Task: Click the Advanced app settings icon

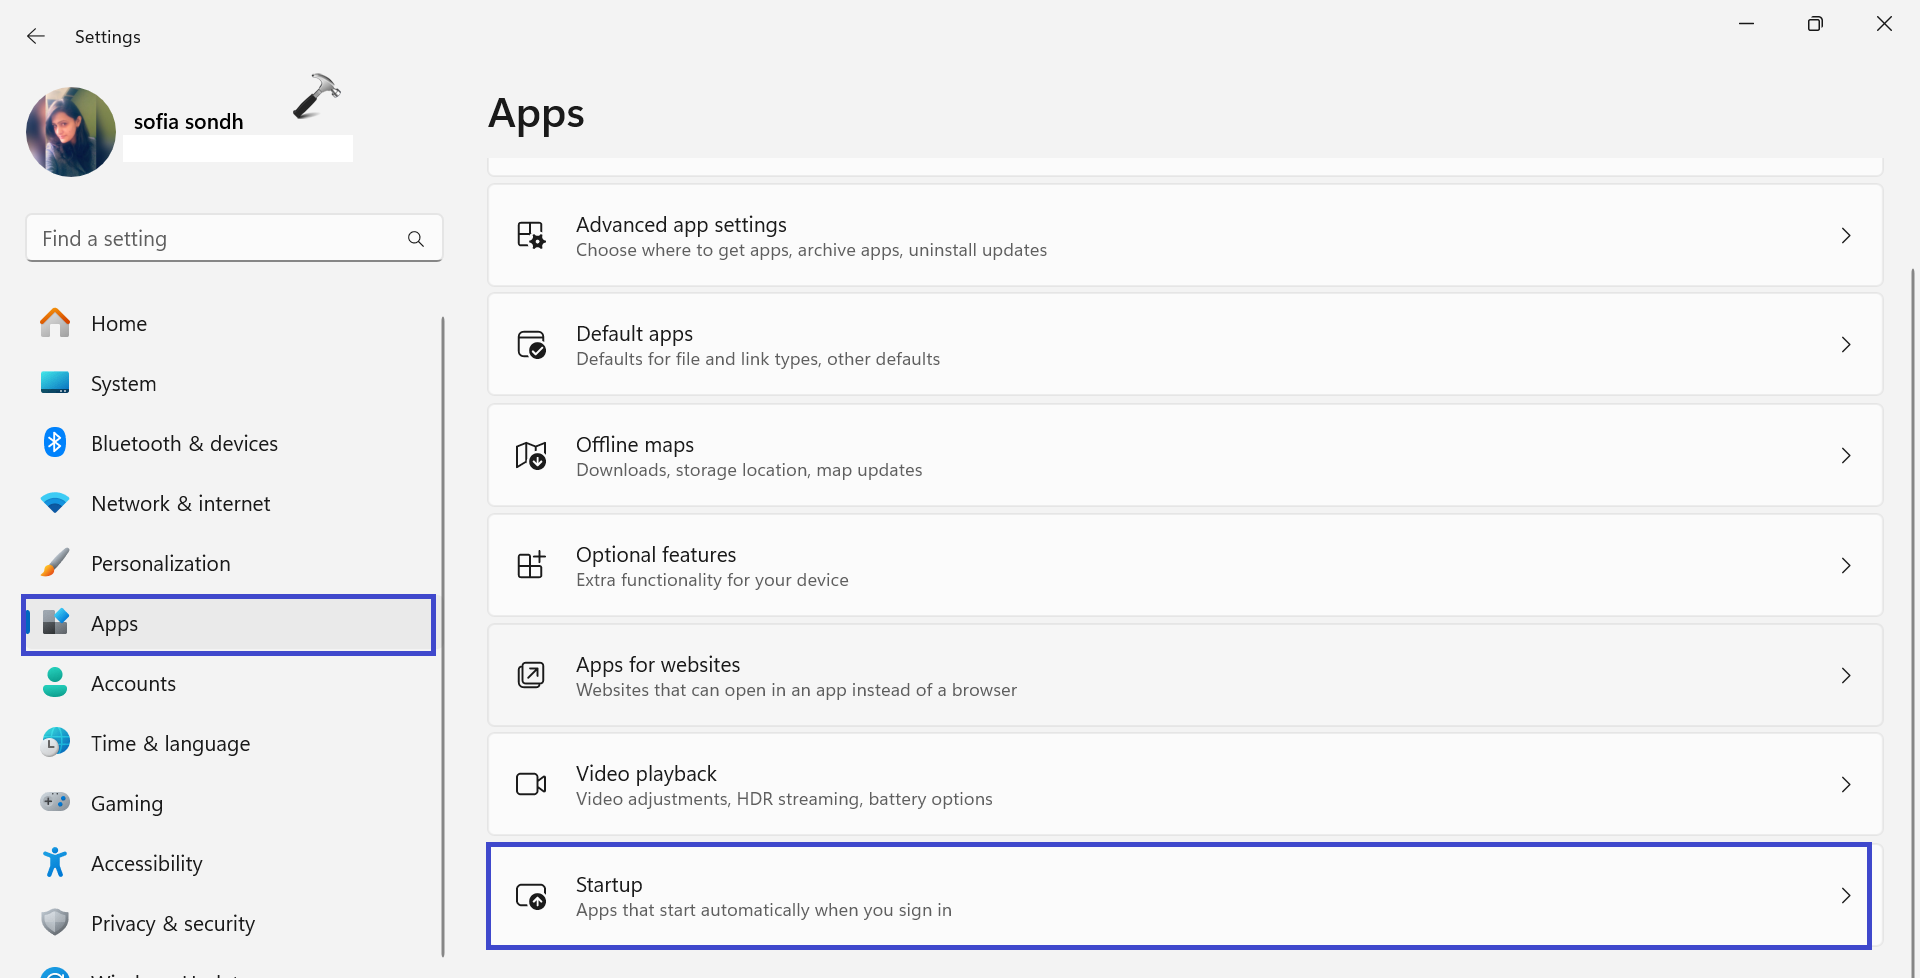Action: 531,236
